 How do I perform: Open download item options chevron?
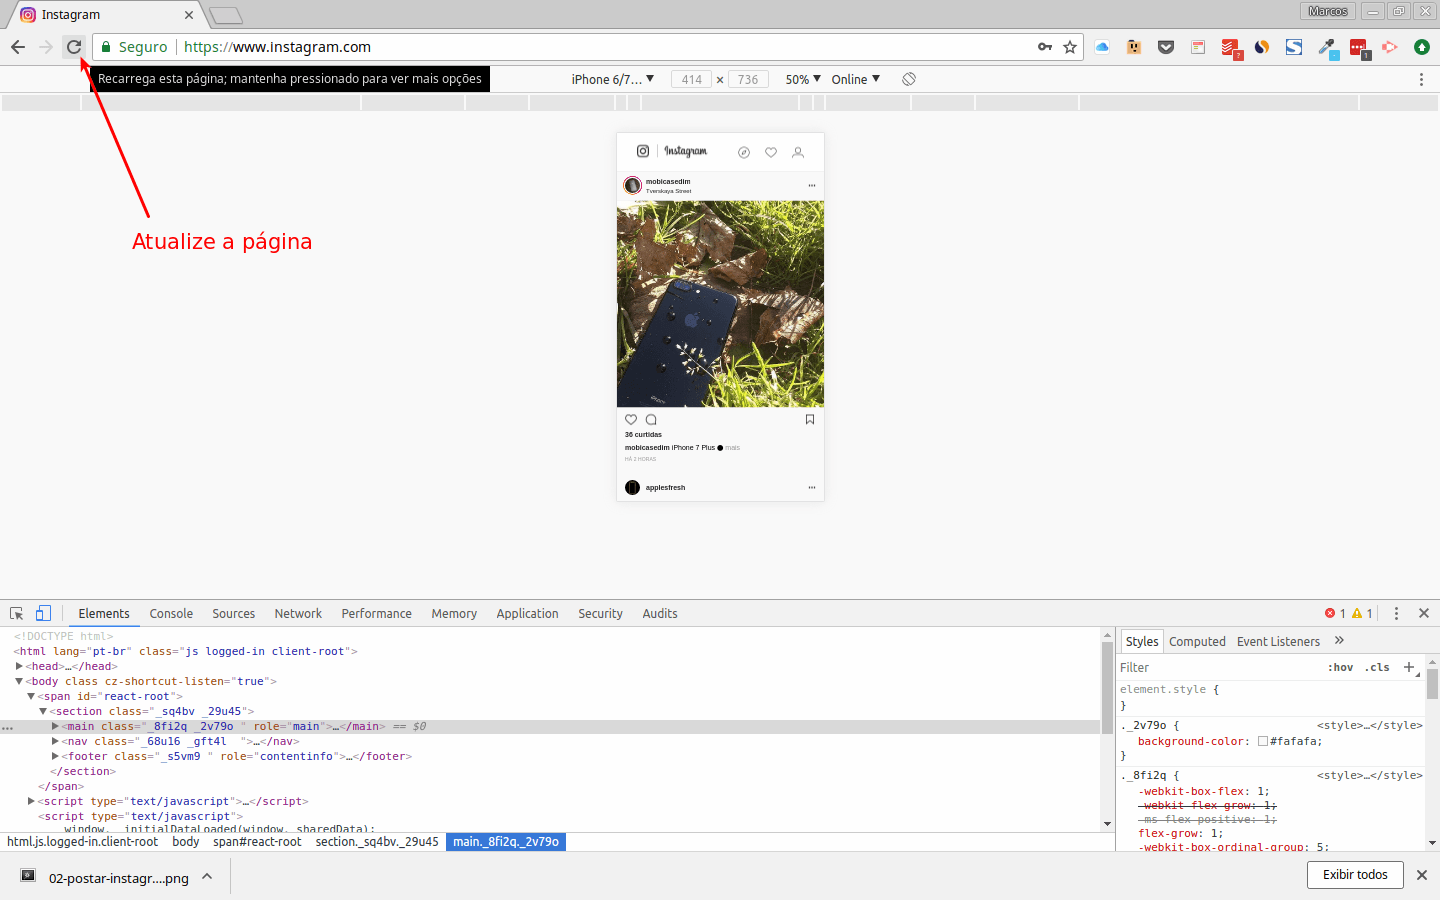coord(207,877)
